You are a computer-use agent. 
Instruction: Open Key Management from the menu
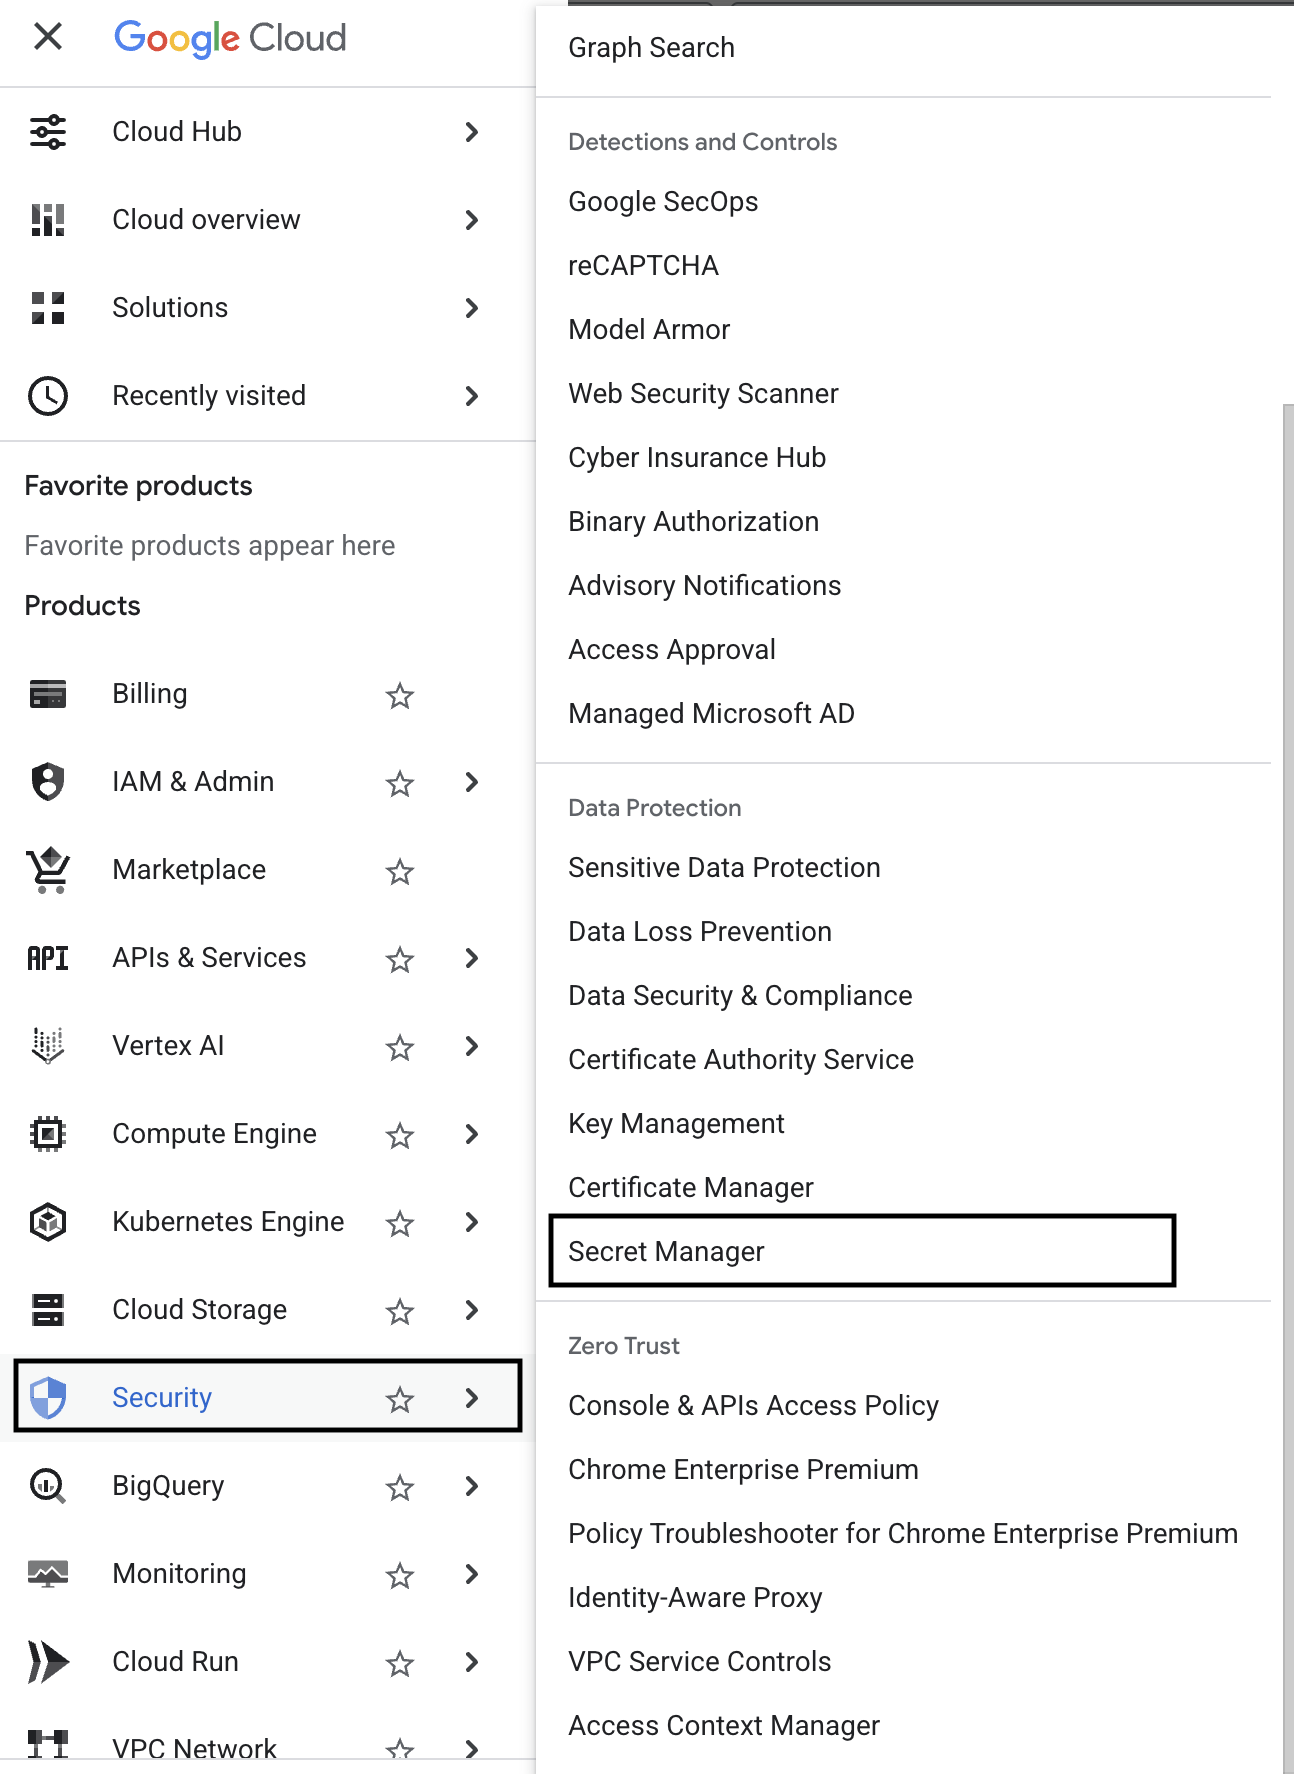(x=676, y=1123)
